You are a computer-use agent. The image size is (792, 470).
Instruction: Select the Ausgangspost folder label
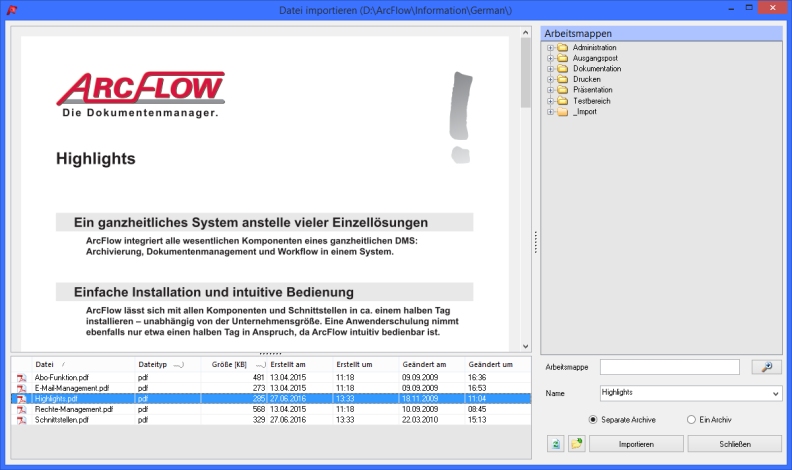[x=595, y=58]
